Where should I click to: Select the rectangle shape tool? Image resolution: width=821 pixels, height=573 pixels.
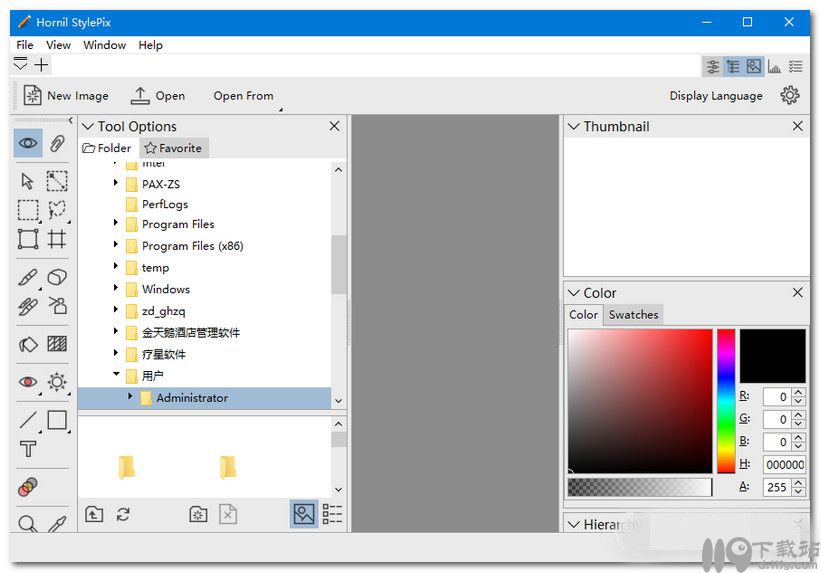tap(57, 420)
